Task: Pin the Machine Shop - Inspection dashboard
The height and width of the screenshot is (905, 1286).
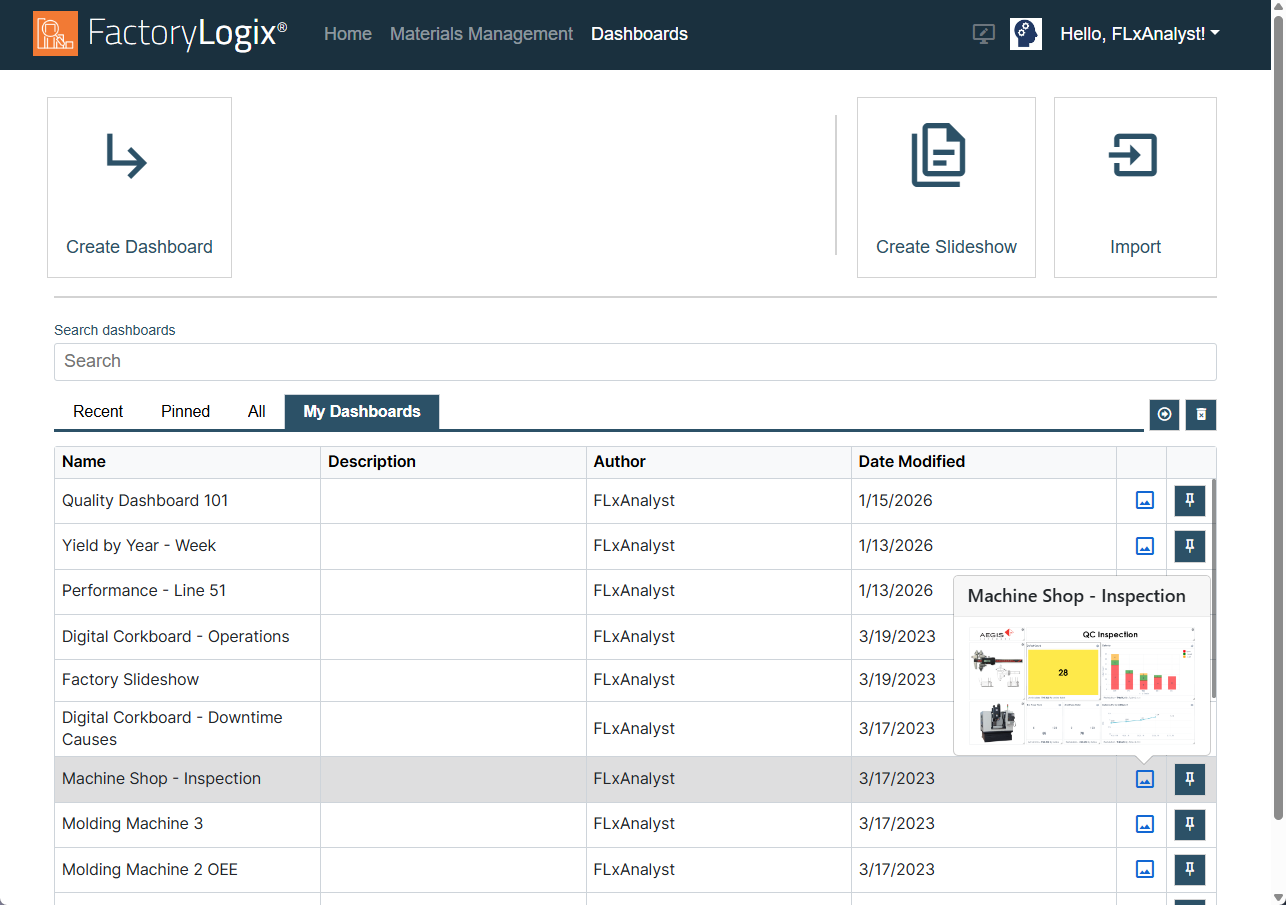Action: 1189,779
